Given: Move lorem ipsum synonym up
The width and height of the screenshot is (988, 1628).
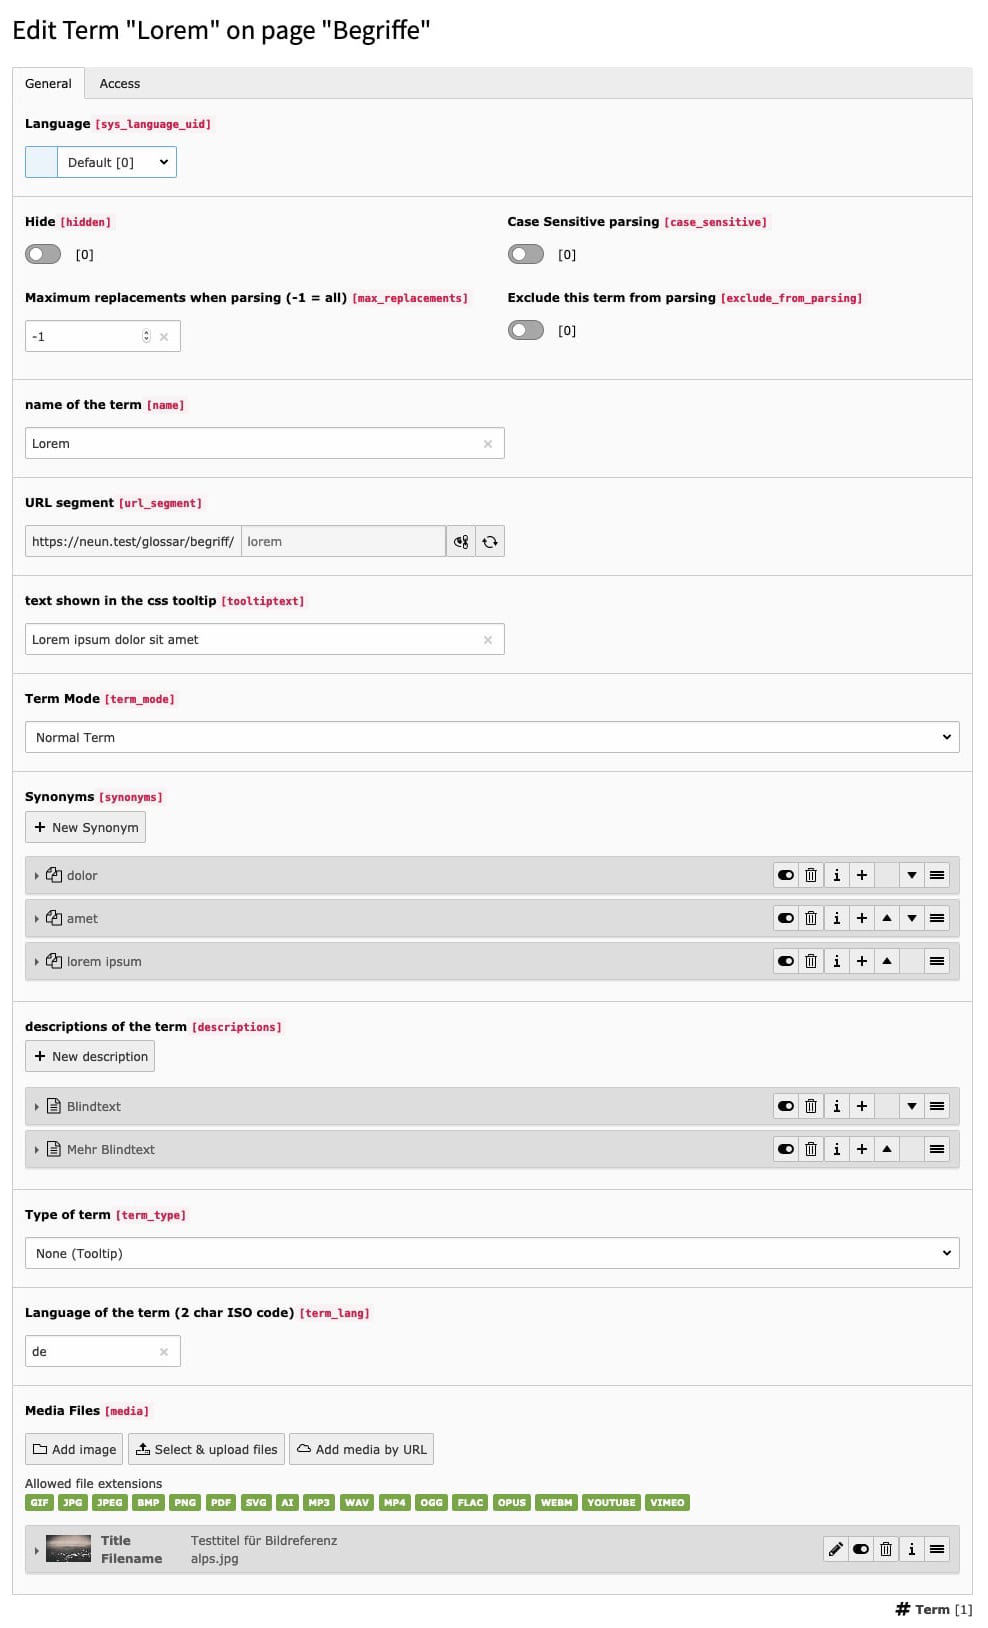Looking at the screenshot, I should [x=887, y=962].
